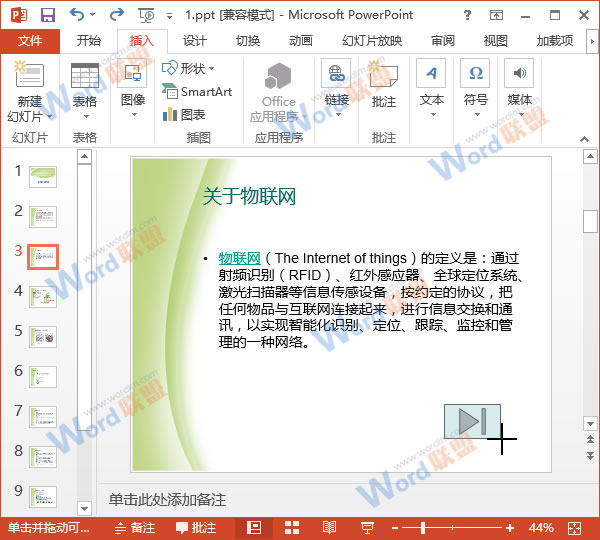
Task: Select slide 2 thumbnail
Action: 43,217
